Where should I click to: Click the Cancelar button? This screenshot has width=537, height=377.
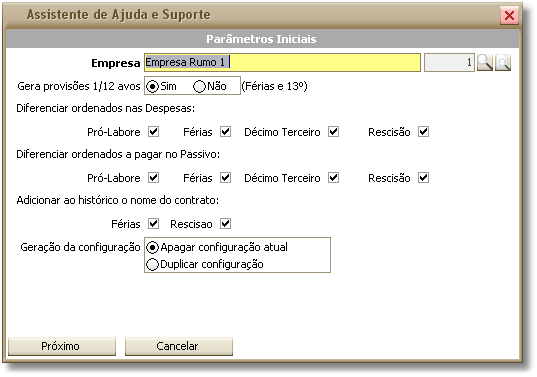(179, 346)
